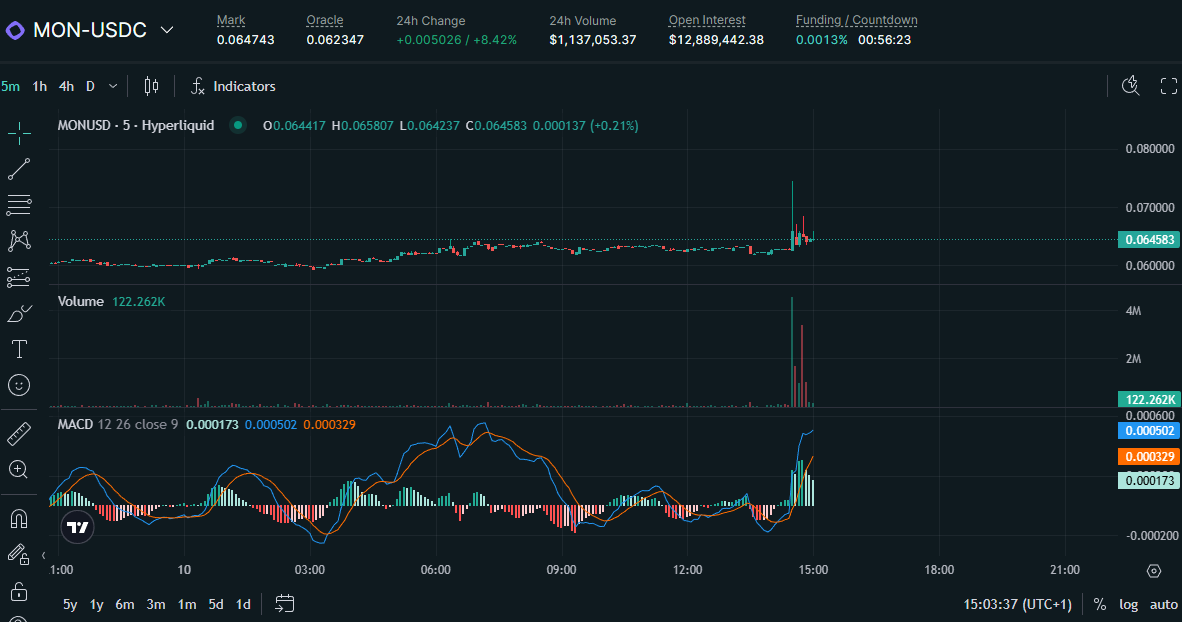Open the go to date calendar
This screenshot has width=1182, height=622.
[x=284, y=603]
